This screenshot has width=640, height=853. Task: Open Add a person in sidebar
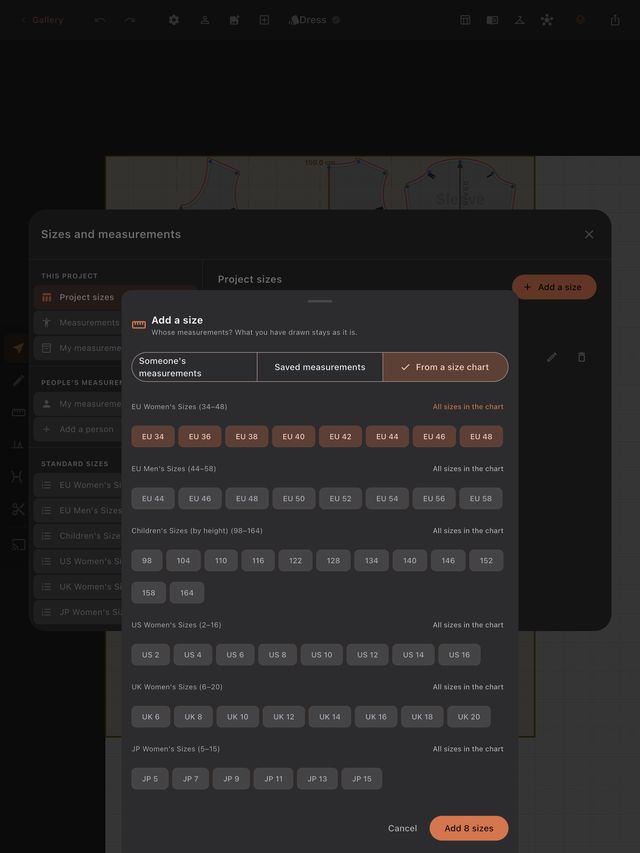[x=77, y=429]
